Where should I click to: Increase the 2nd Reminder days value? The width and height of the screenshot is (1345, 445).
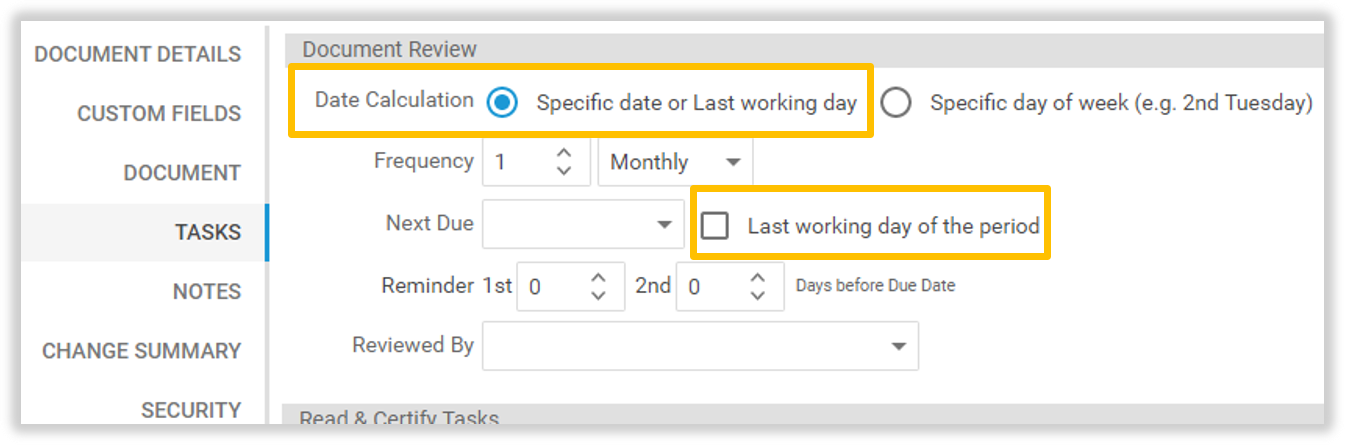click(758, 277)
